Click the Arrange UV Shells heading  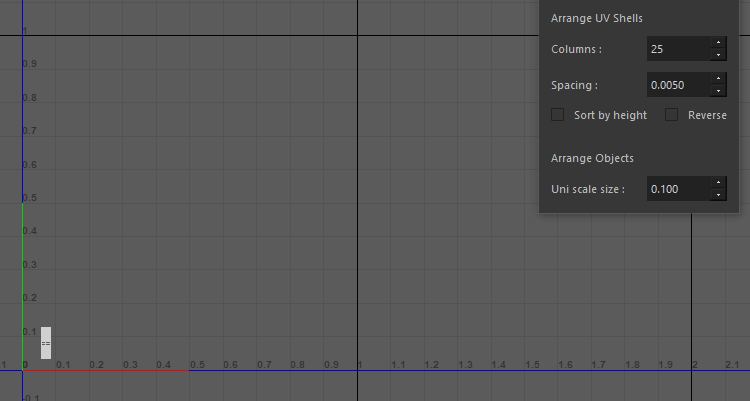pyautogui.click(x=597, y=19)
